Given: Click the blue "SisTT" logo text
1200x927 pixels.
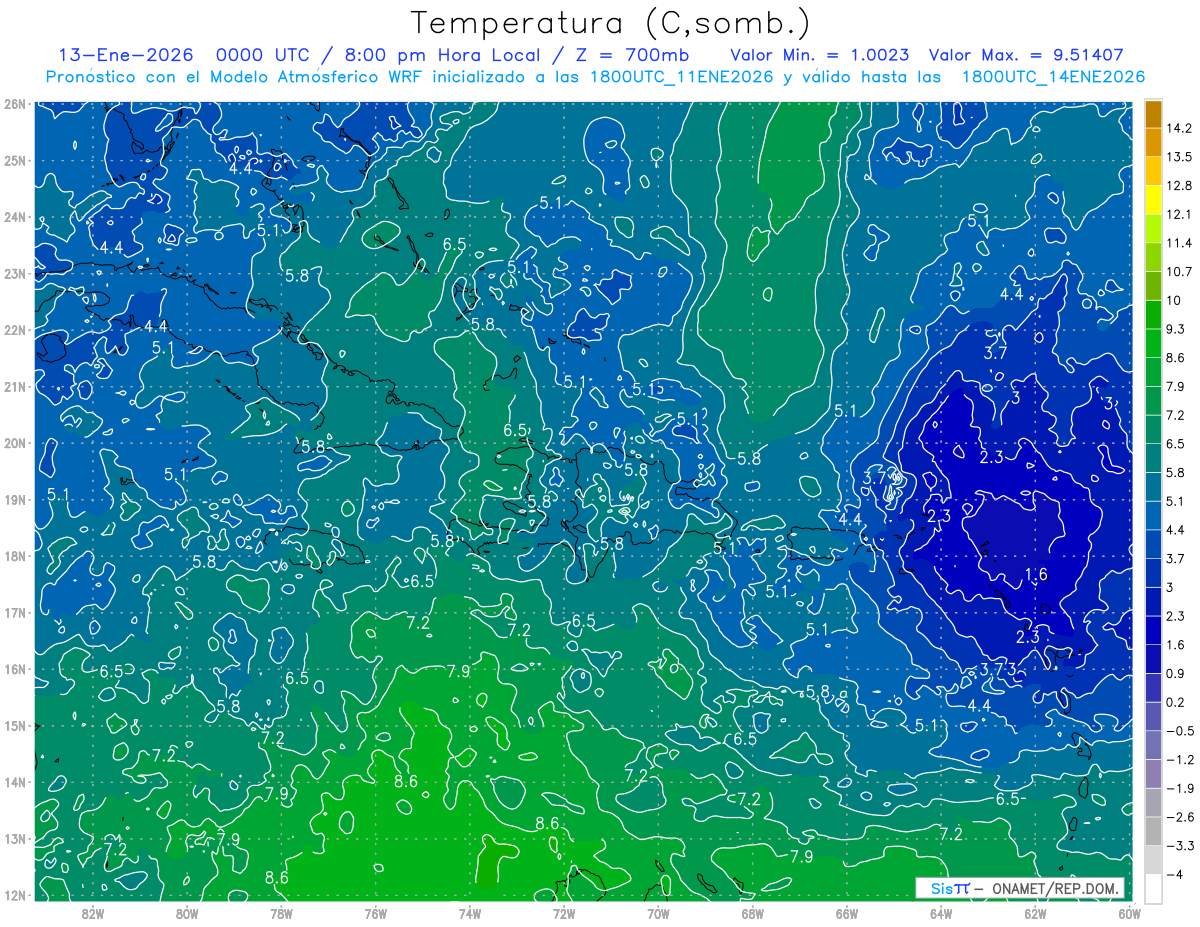Looking at the screenshot, I should 949,888.
